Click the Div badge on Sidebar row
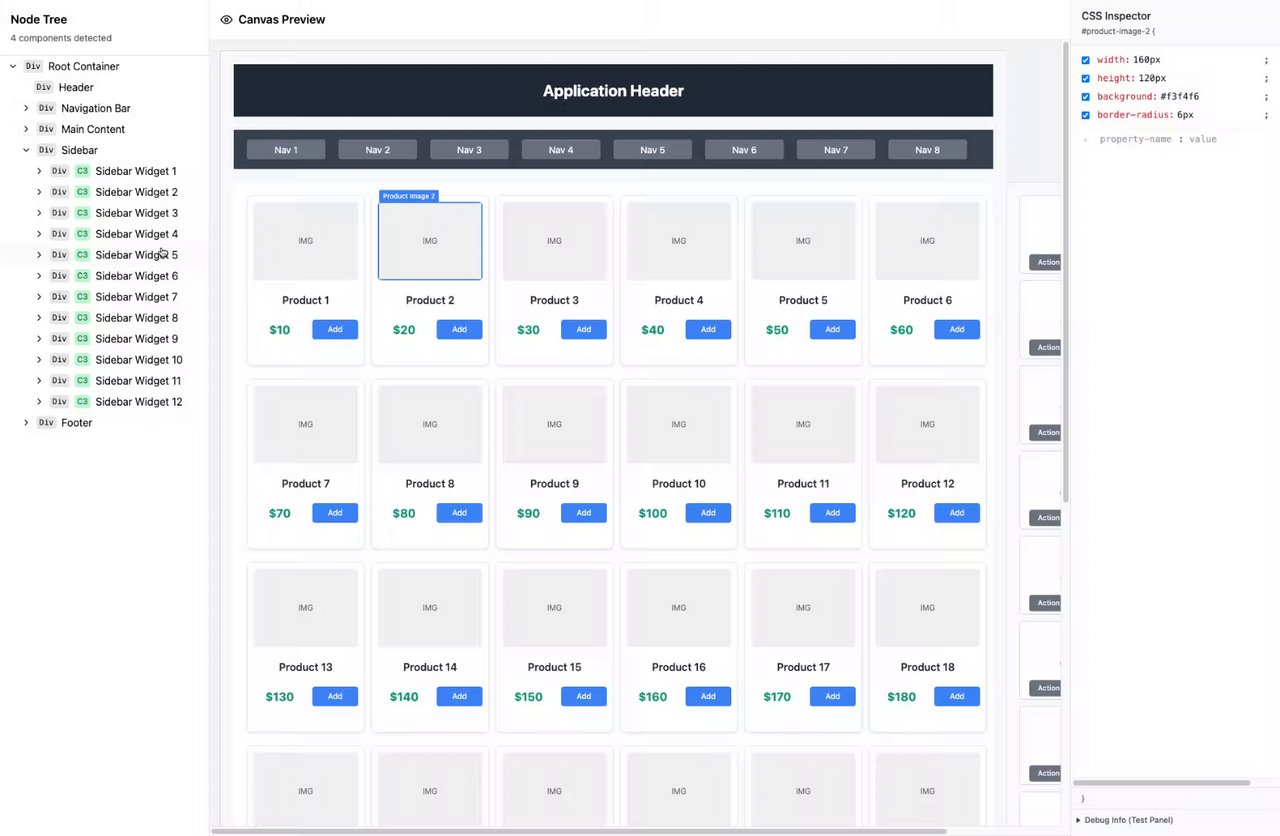Image resolution: width=1280 pixels, height=836 pixels. click(x=46, y=151)
